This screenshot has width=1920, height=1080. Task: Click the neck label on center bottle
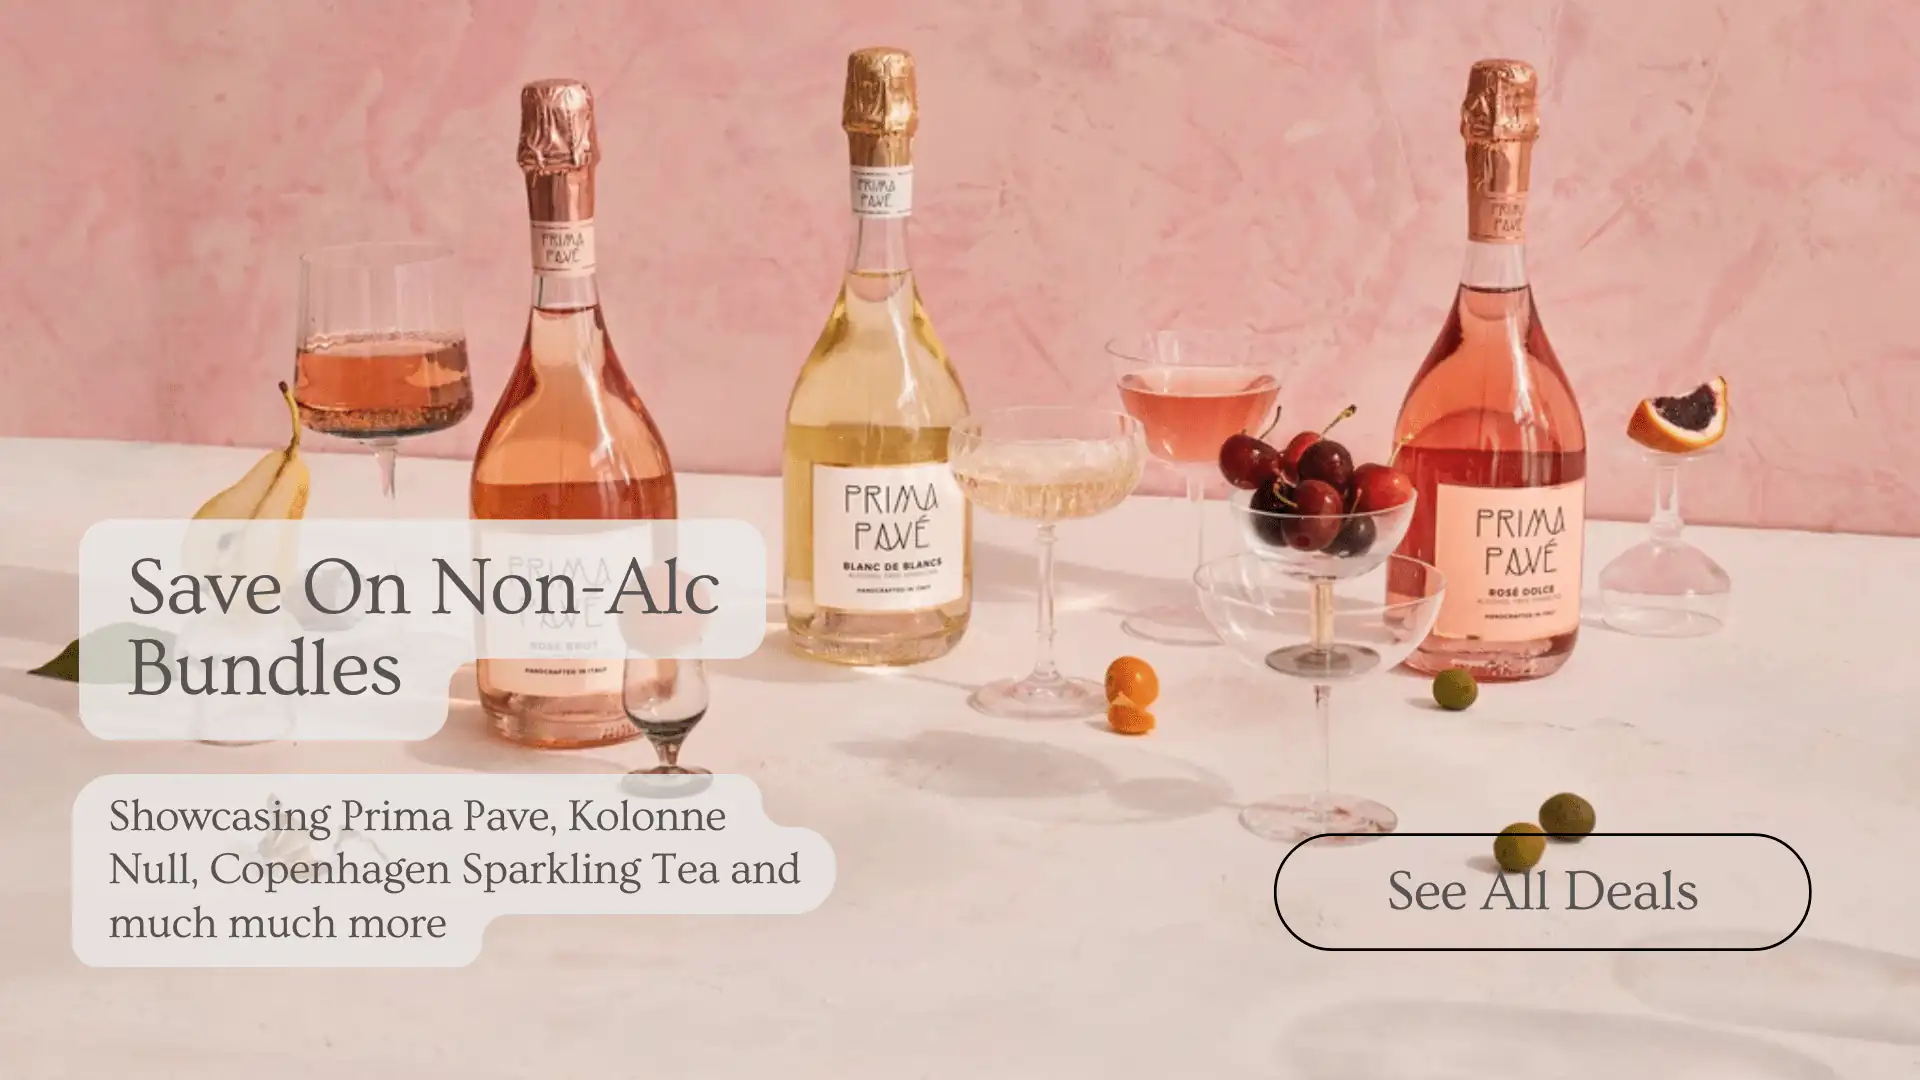[x=876, y=190]
